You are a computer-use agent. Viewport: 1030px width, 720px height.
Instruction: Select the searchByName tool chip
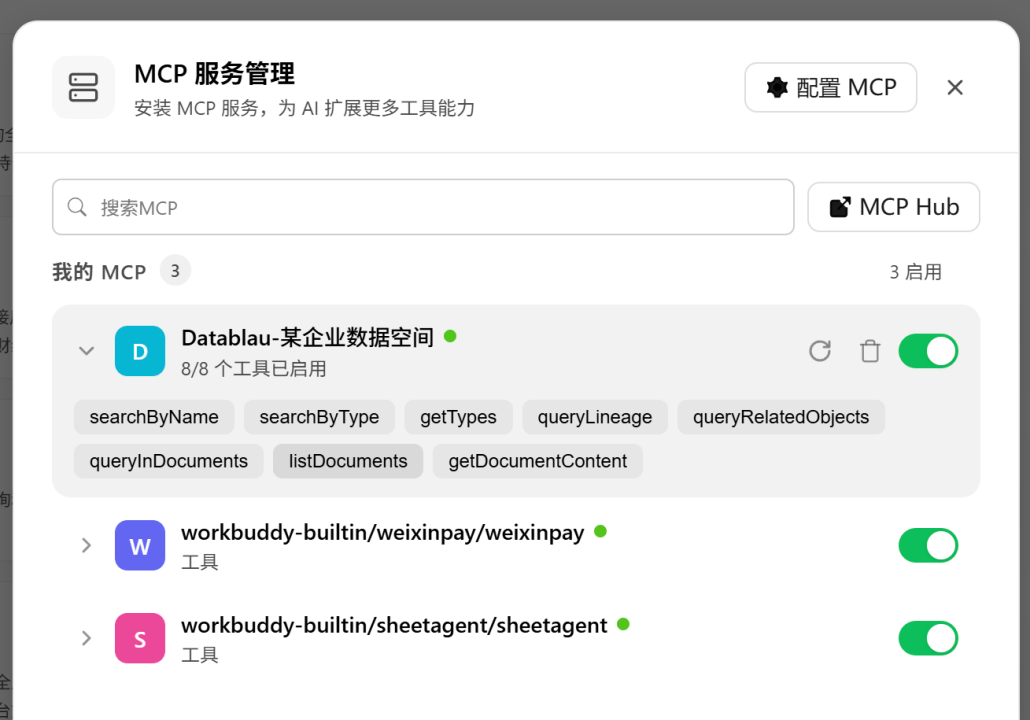click(154, 417)
